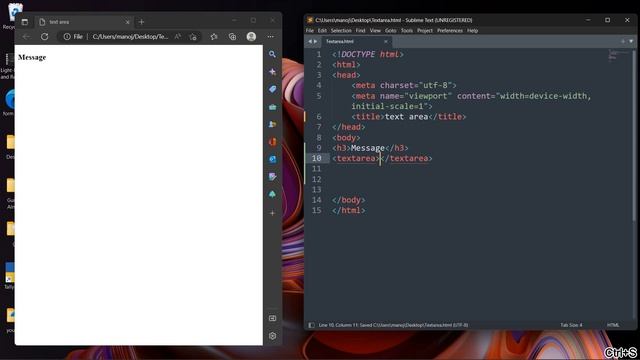The height and width of the screenshot is (360, 640).
Task: Open the Edit menu in Sublime Text
Action: pos(322,31)
